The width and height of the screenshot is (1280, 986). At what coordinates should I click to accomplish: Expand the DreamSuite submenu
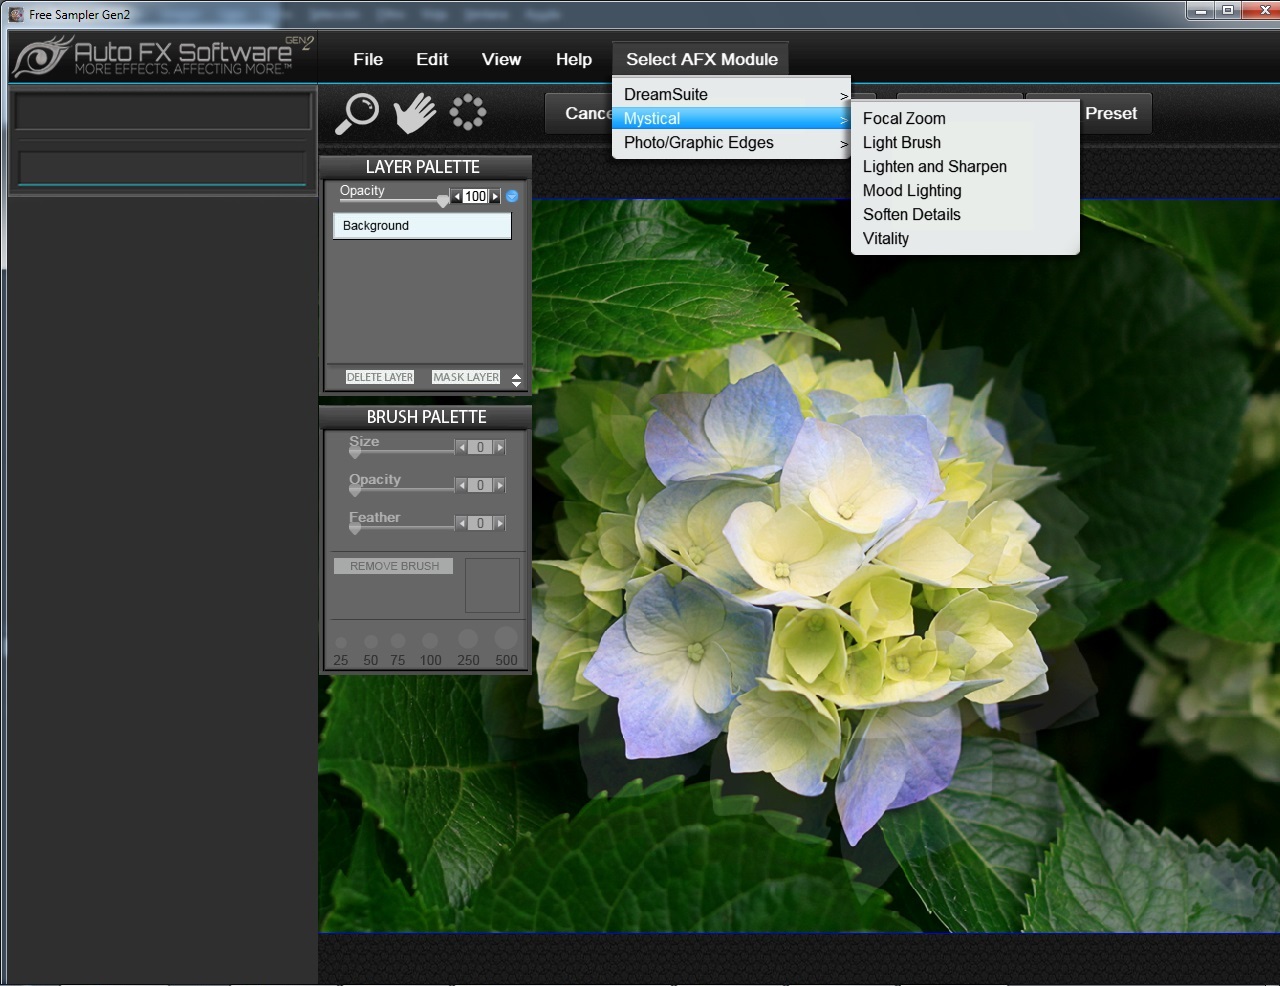coord(732,94)
